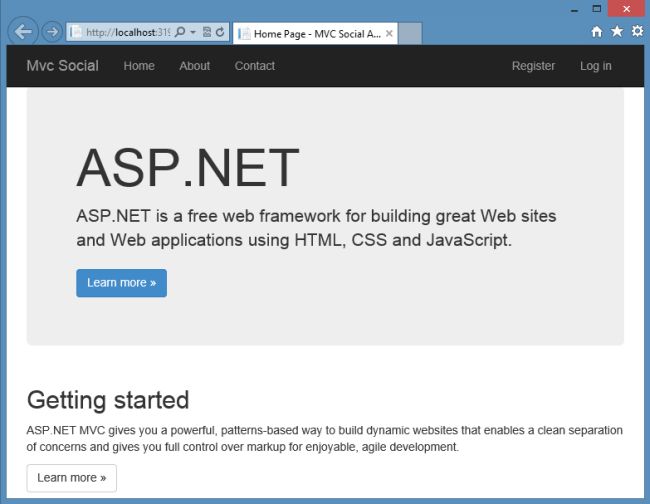This screenshot has width=650, height=504.
Task: Open Favorites star icon
Action: [617, 32]
